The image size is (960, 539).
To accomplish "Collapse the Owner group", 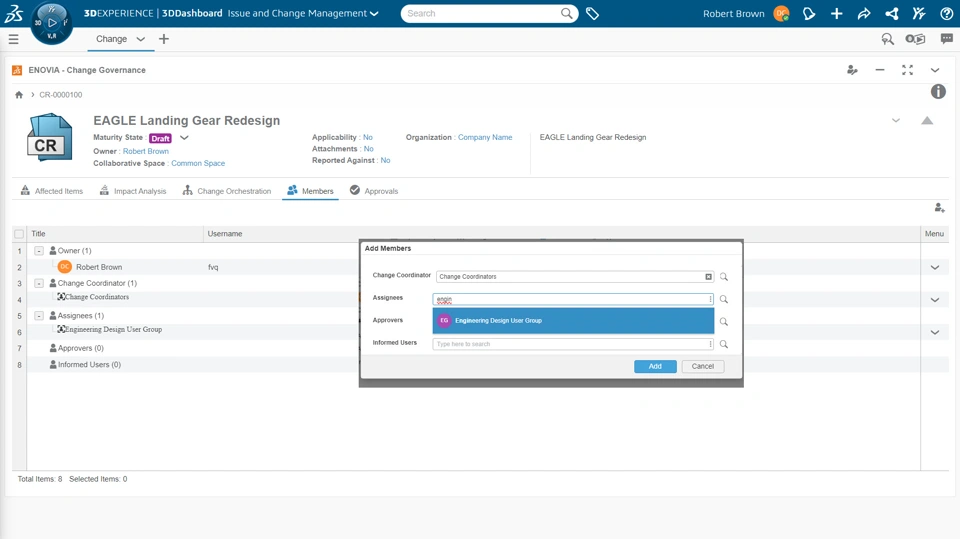I will pyautogui.click(x=39, y=251).
